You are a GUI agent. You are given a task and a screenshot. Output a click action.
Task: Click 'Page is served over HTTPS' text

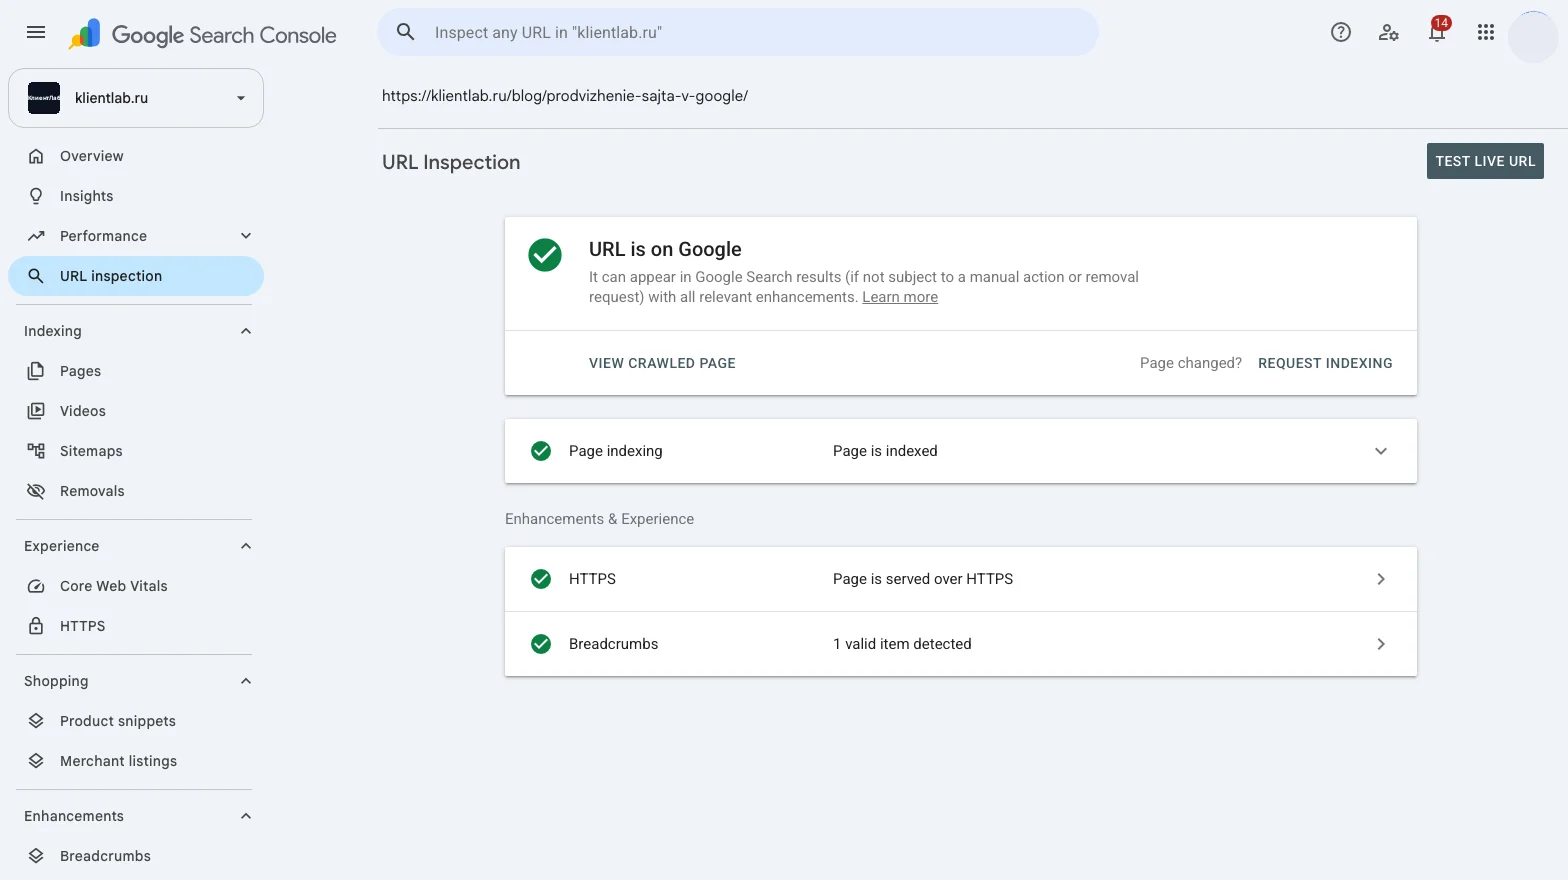923,579
